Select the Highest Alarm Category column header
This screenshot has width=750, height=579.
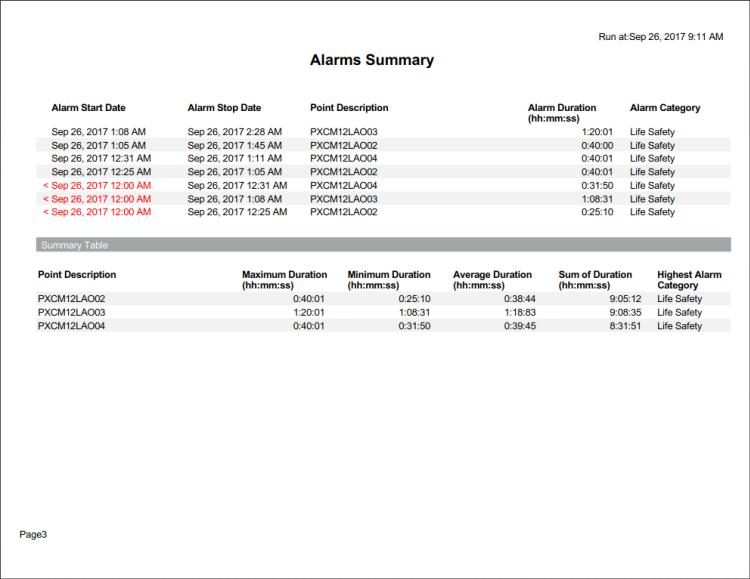click(x=689, y=280)
